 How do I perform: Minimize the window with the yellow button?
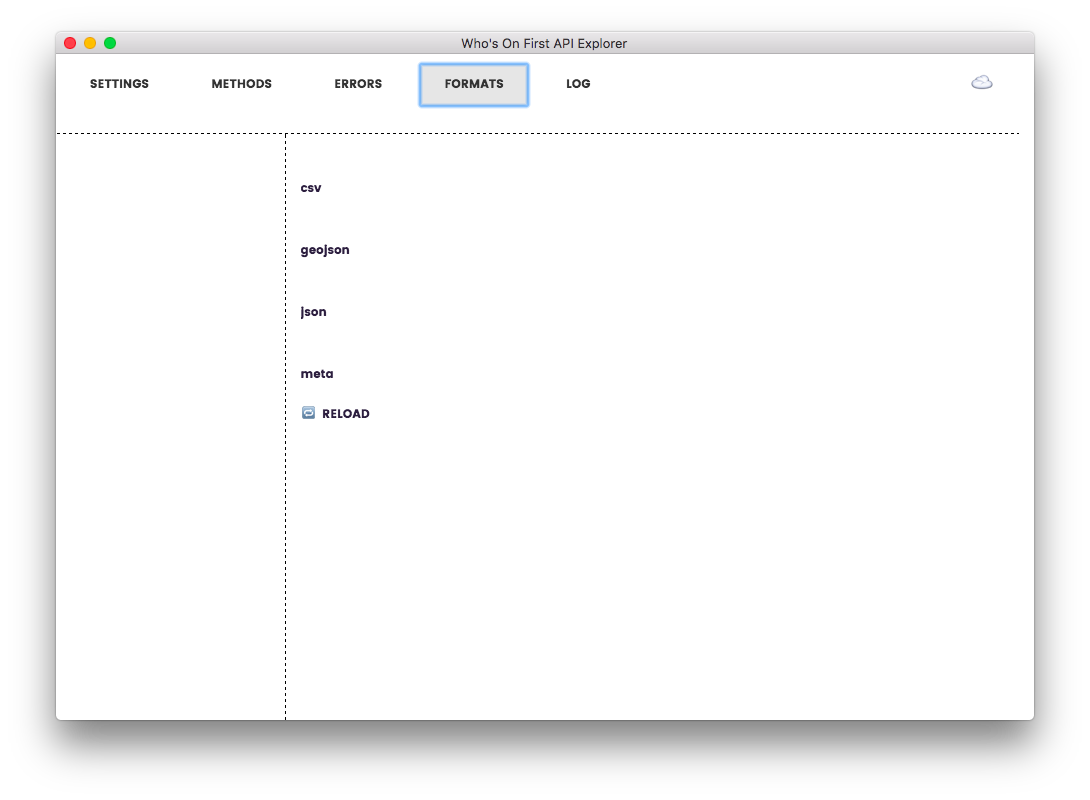pos(90,43)
